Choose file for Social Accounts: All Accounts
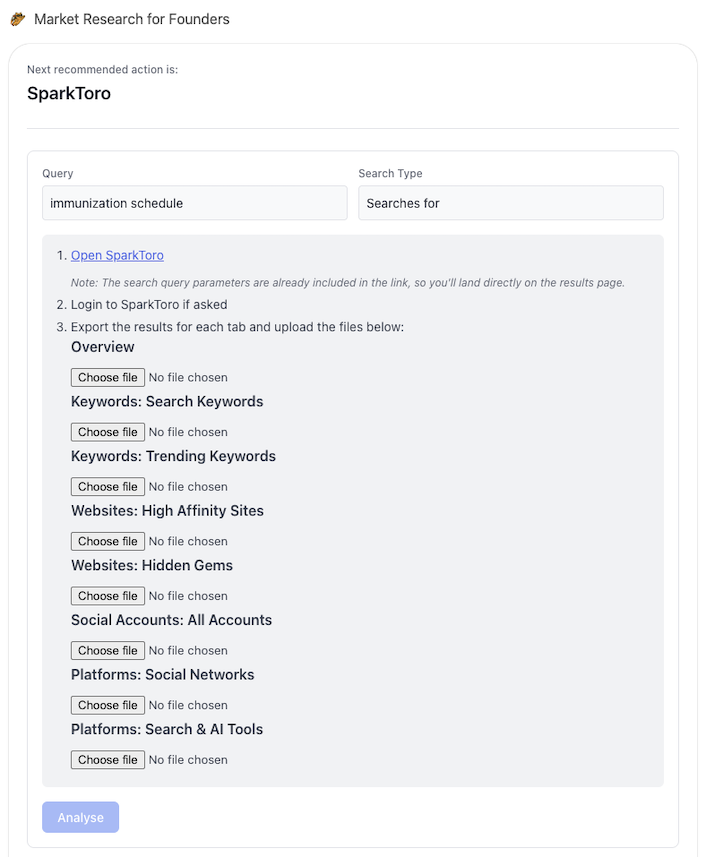706x857 pixels. [x=108, y=651]
